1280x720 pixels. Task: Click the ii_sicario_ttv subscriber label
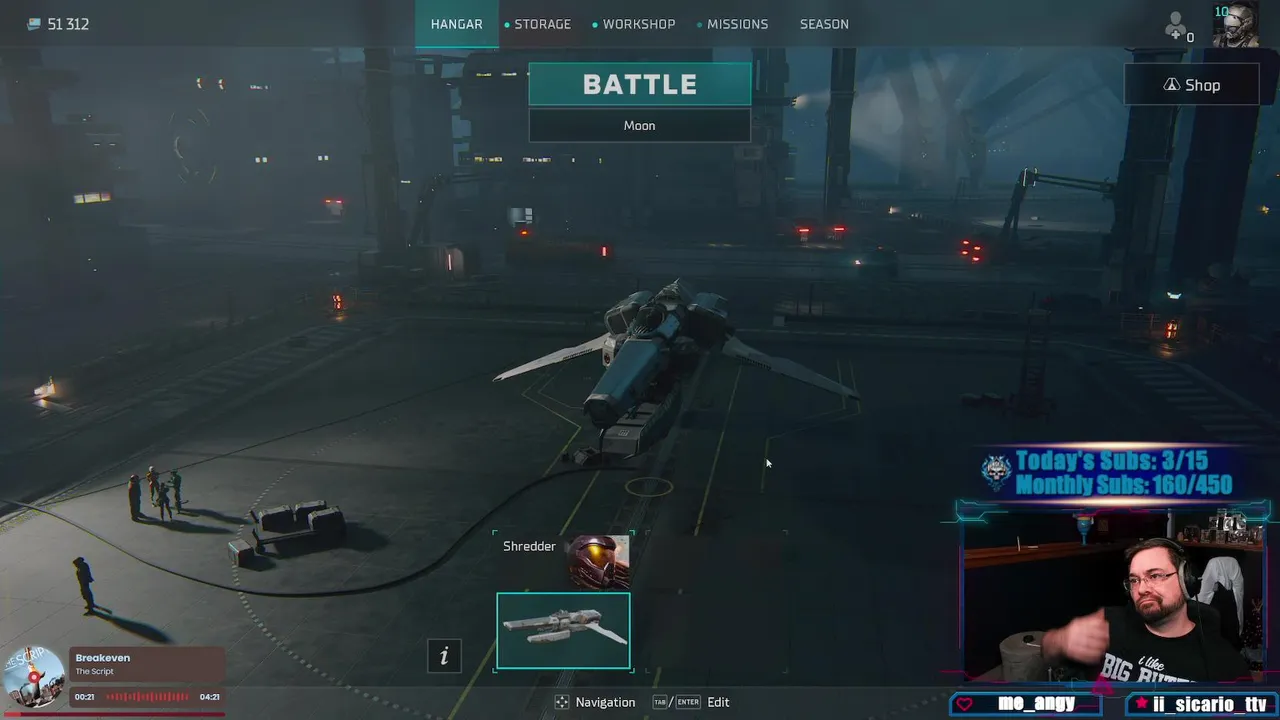click(1210, 703)
